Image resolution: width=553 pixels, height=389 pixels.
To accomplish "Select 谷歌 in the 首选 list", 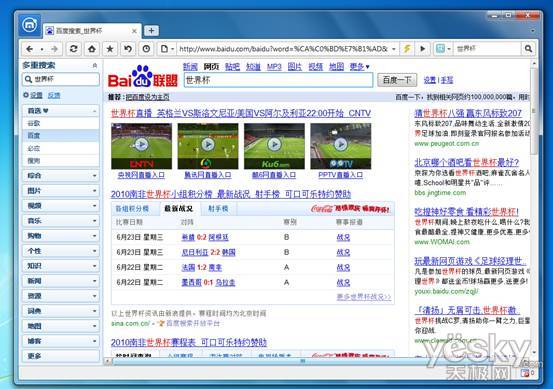I will coord(61,123).
